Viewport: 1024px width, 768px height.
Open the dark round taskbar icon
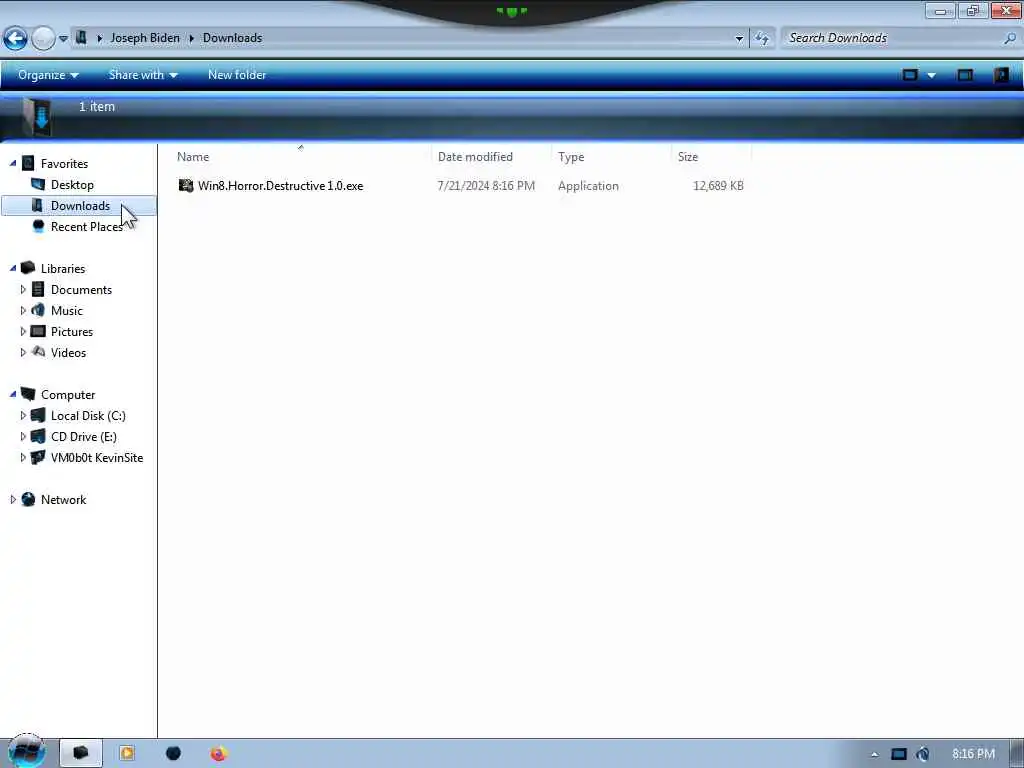tap(173, 753)
